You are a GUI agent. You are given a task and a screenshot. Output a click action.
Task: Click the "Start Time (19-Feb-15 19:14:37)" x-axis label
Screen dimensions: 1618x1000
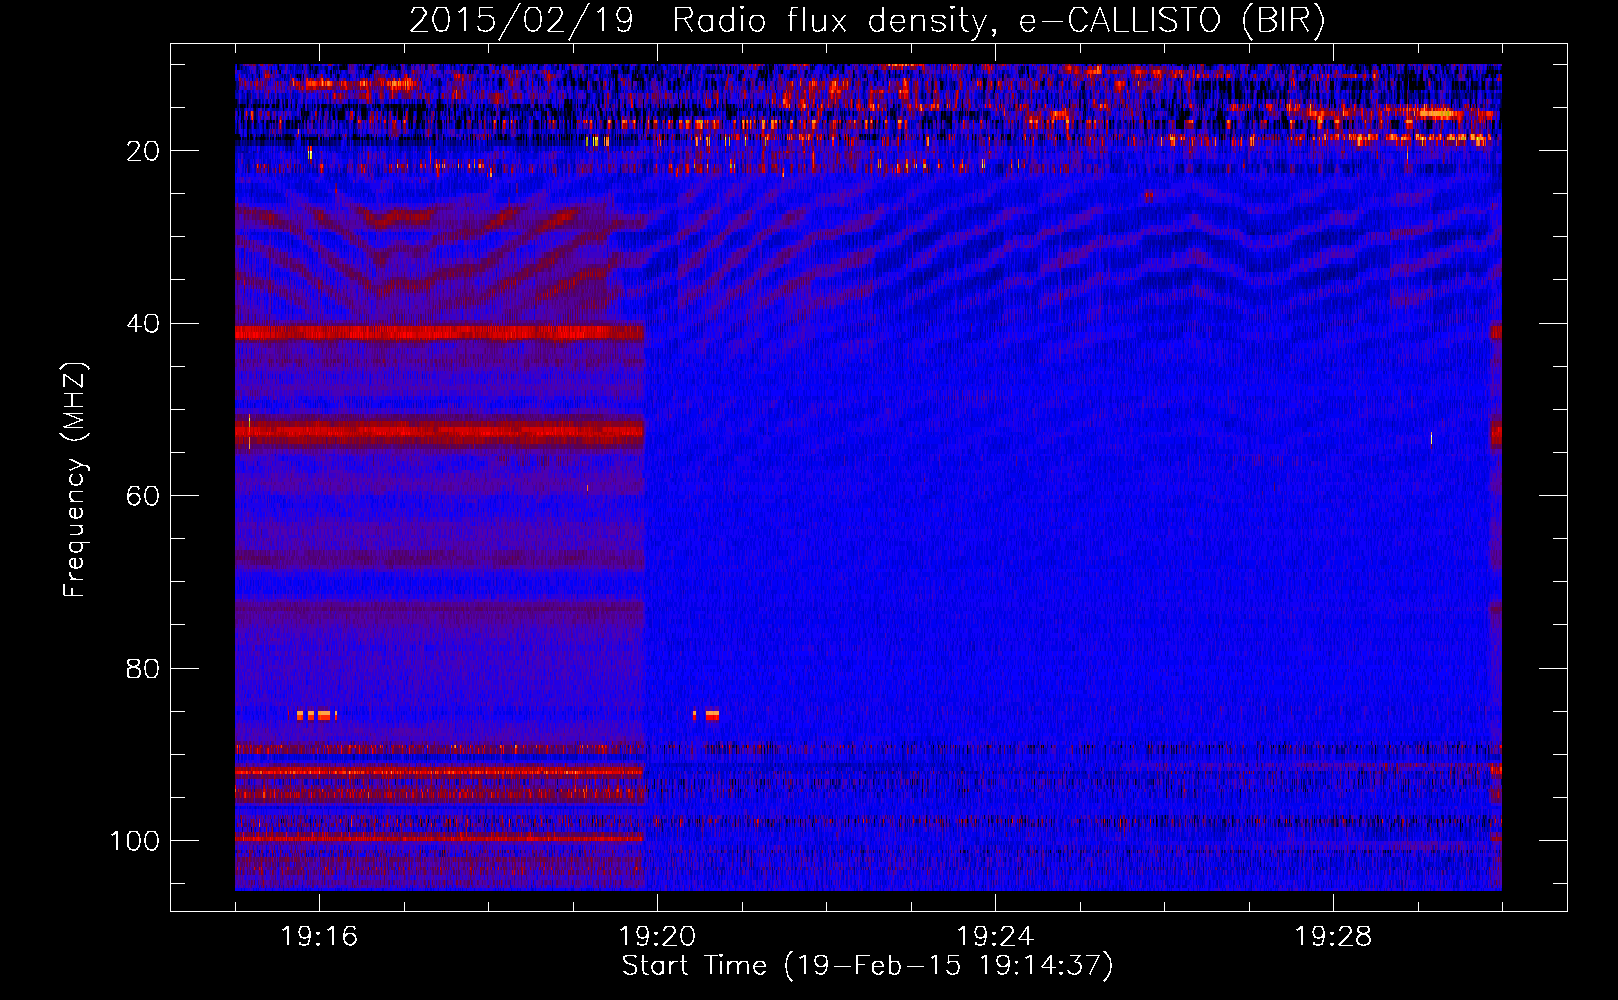(x=867, y=966)
